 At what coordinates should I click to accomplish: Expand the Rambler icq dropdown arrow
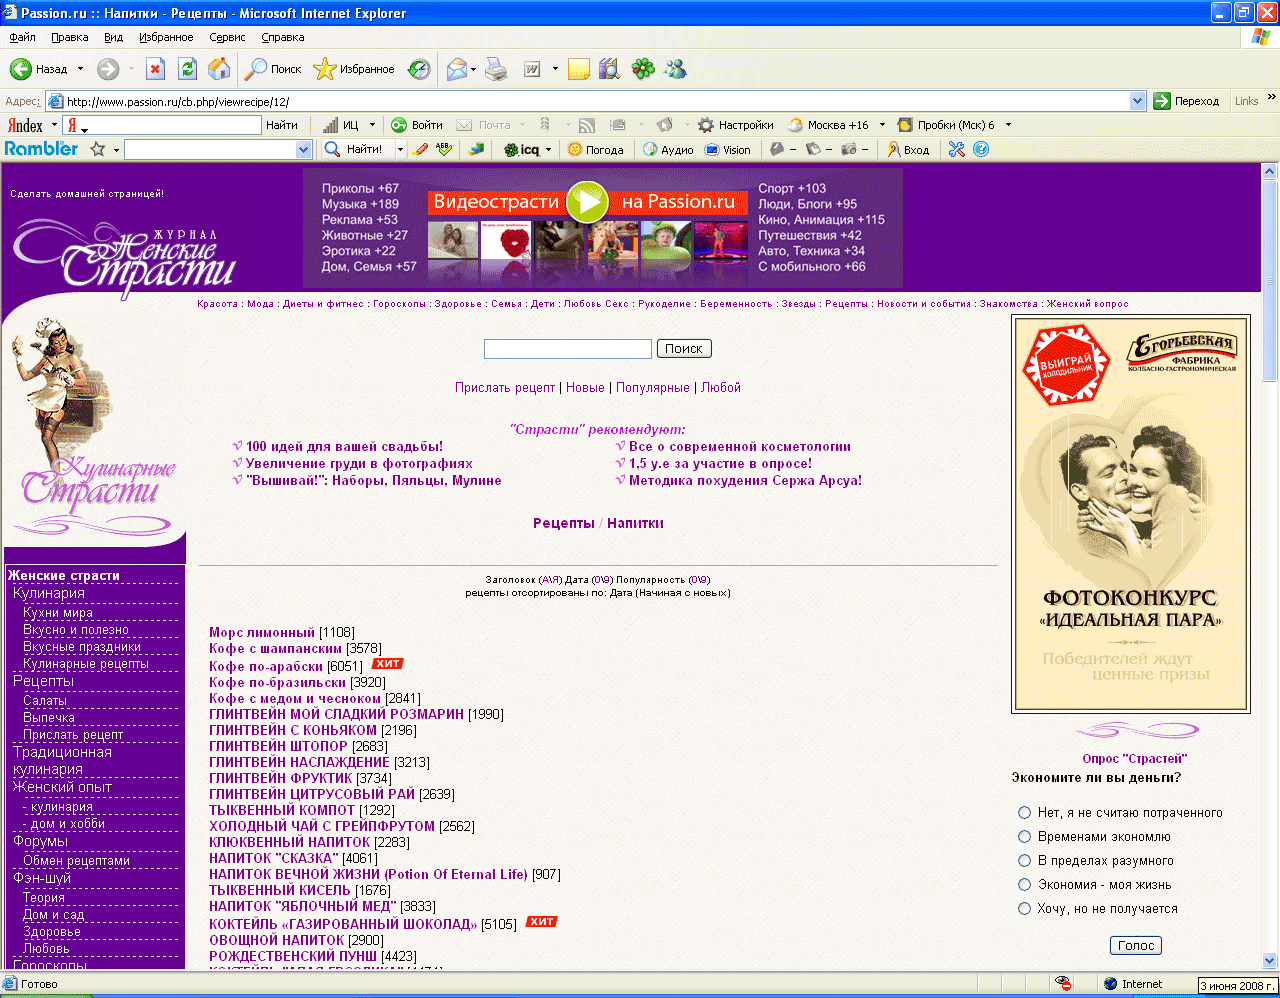tap(548, 149)
